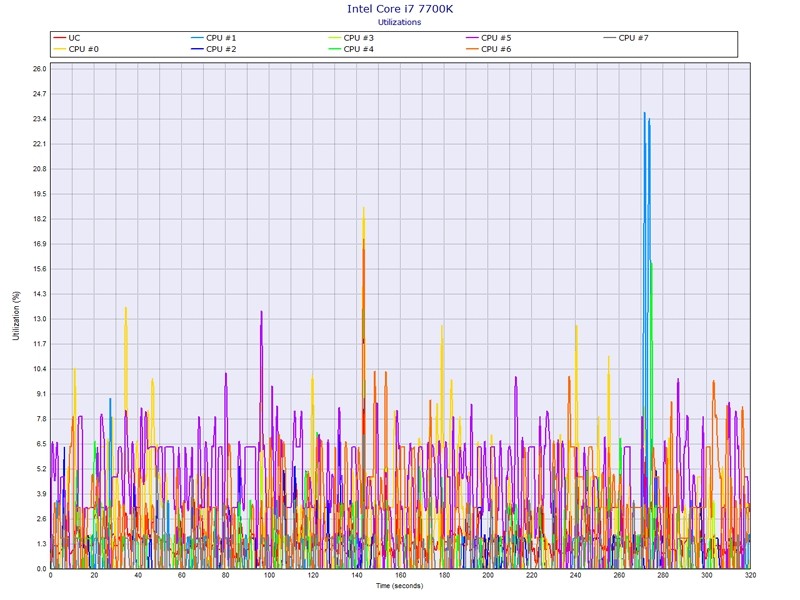The image size is (800, 600).
Task: Click the CPU #6 orange legend swatch
Action: pos(472,49)
